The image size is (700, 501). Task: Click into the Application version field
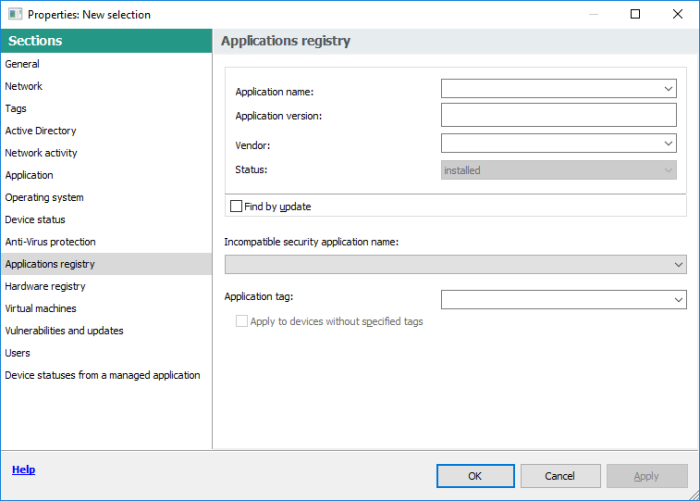(x=558, y=116)
